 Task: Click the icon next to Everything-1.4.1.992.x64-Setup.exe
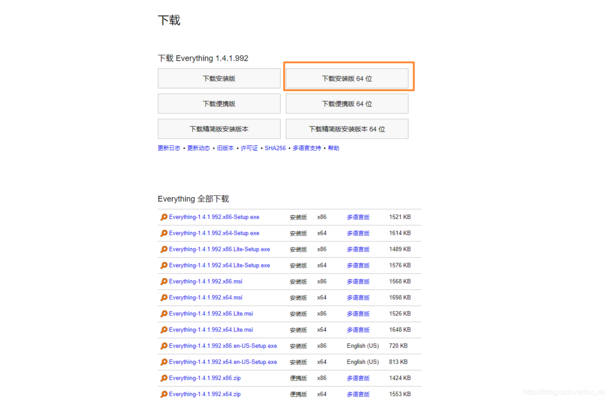click(x=164, y=233)
